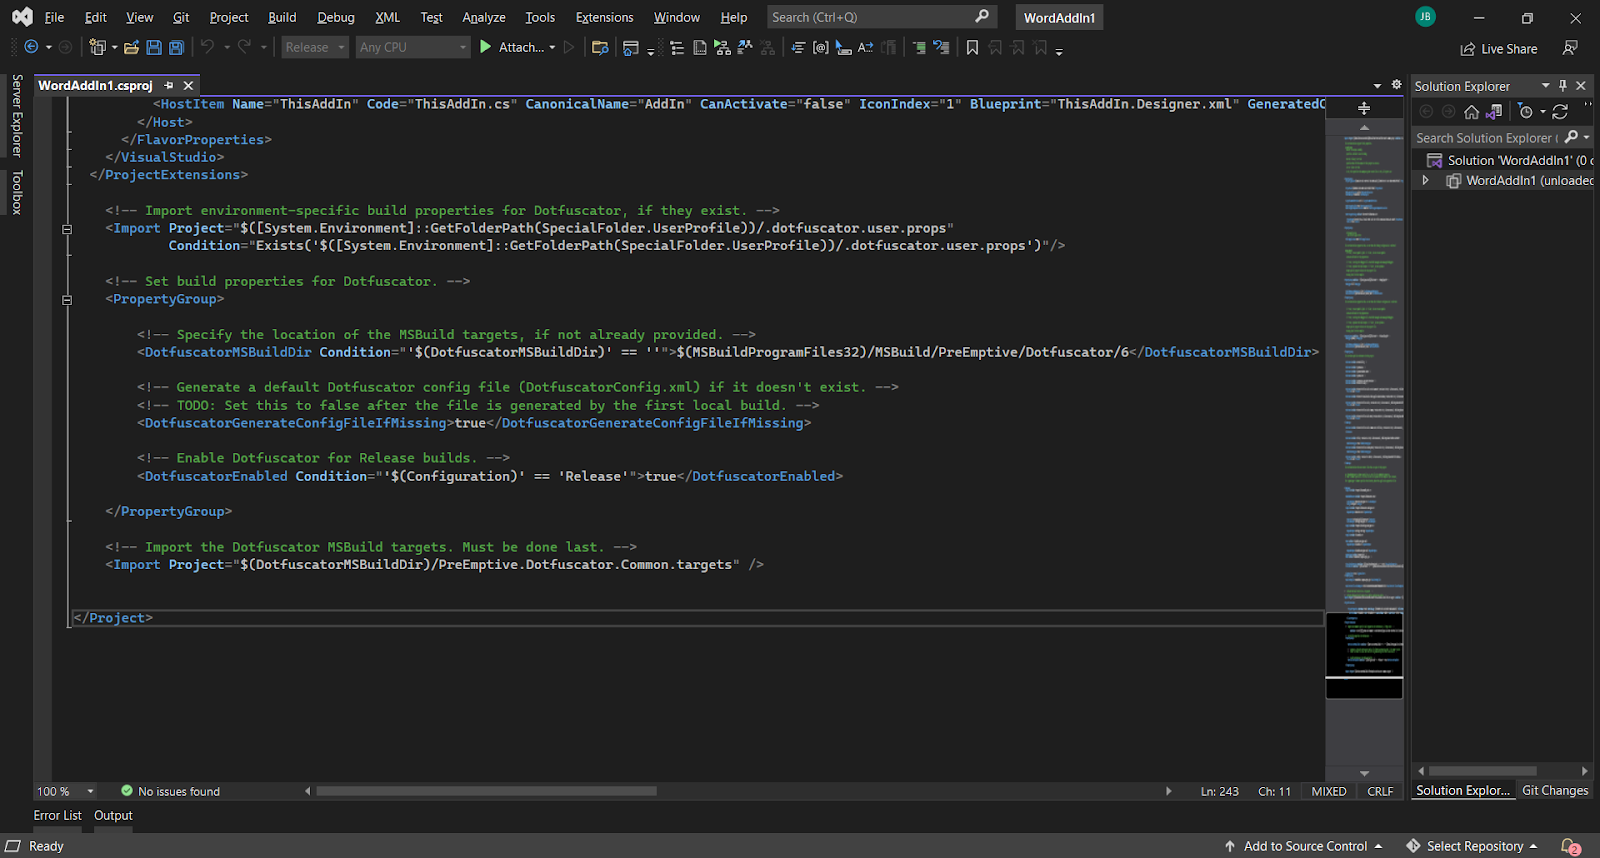Click the bookmark icon in the toolbar

tap(972, 47)
